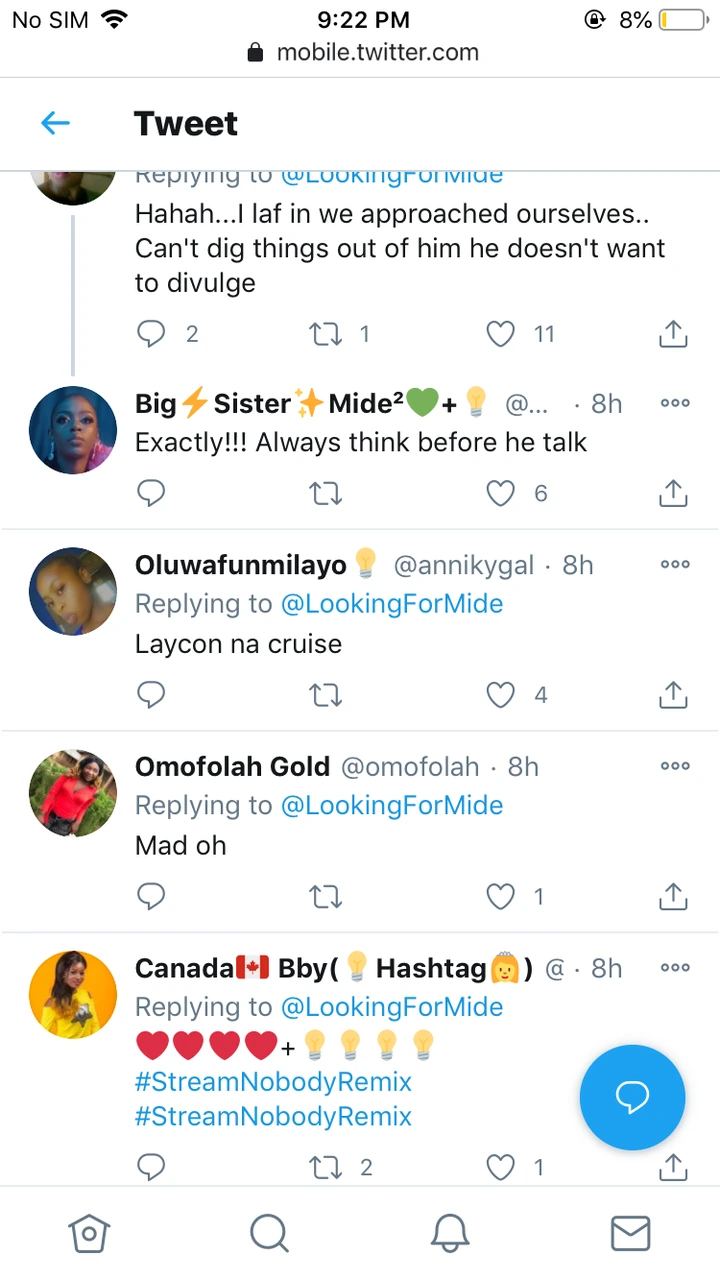Like the 'Mad oh' reply
The image size is (720, 1280).
500,896
